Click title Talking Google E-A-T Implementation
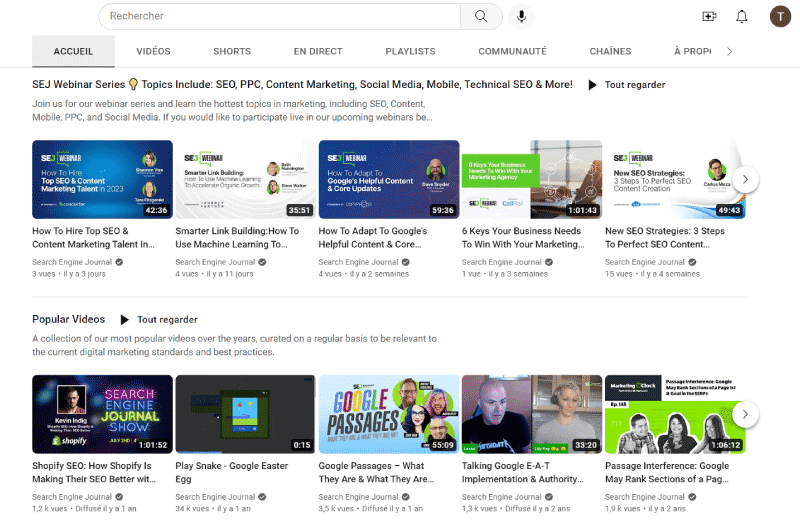800x530 pixels. 522,472
